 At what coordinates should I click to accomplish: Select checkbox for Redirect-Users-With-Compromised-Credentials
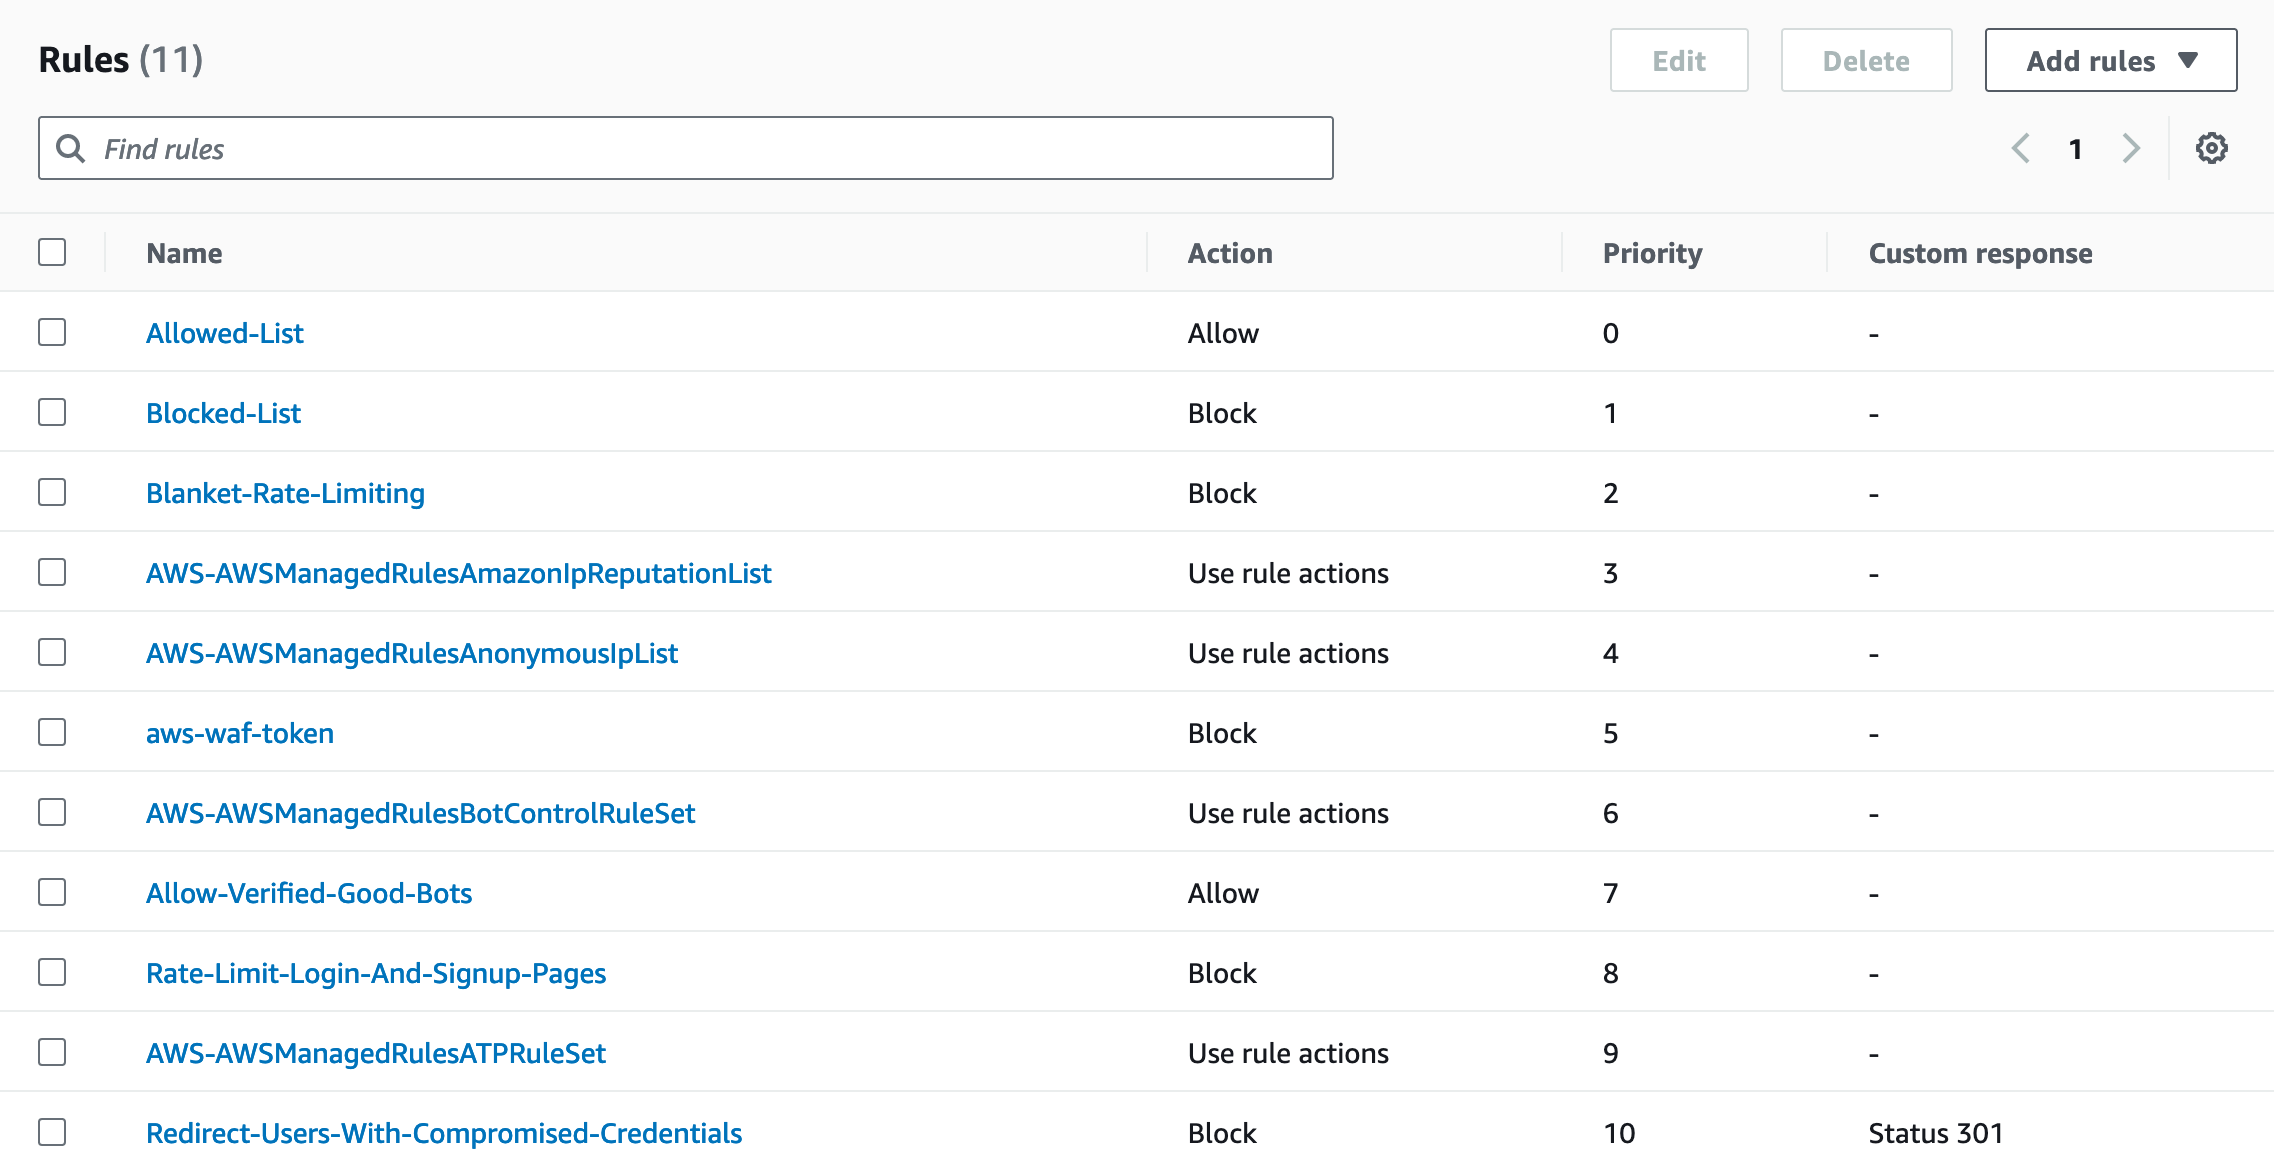tap(52, 1132)
